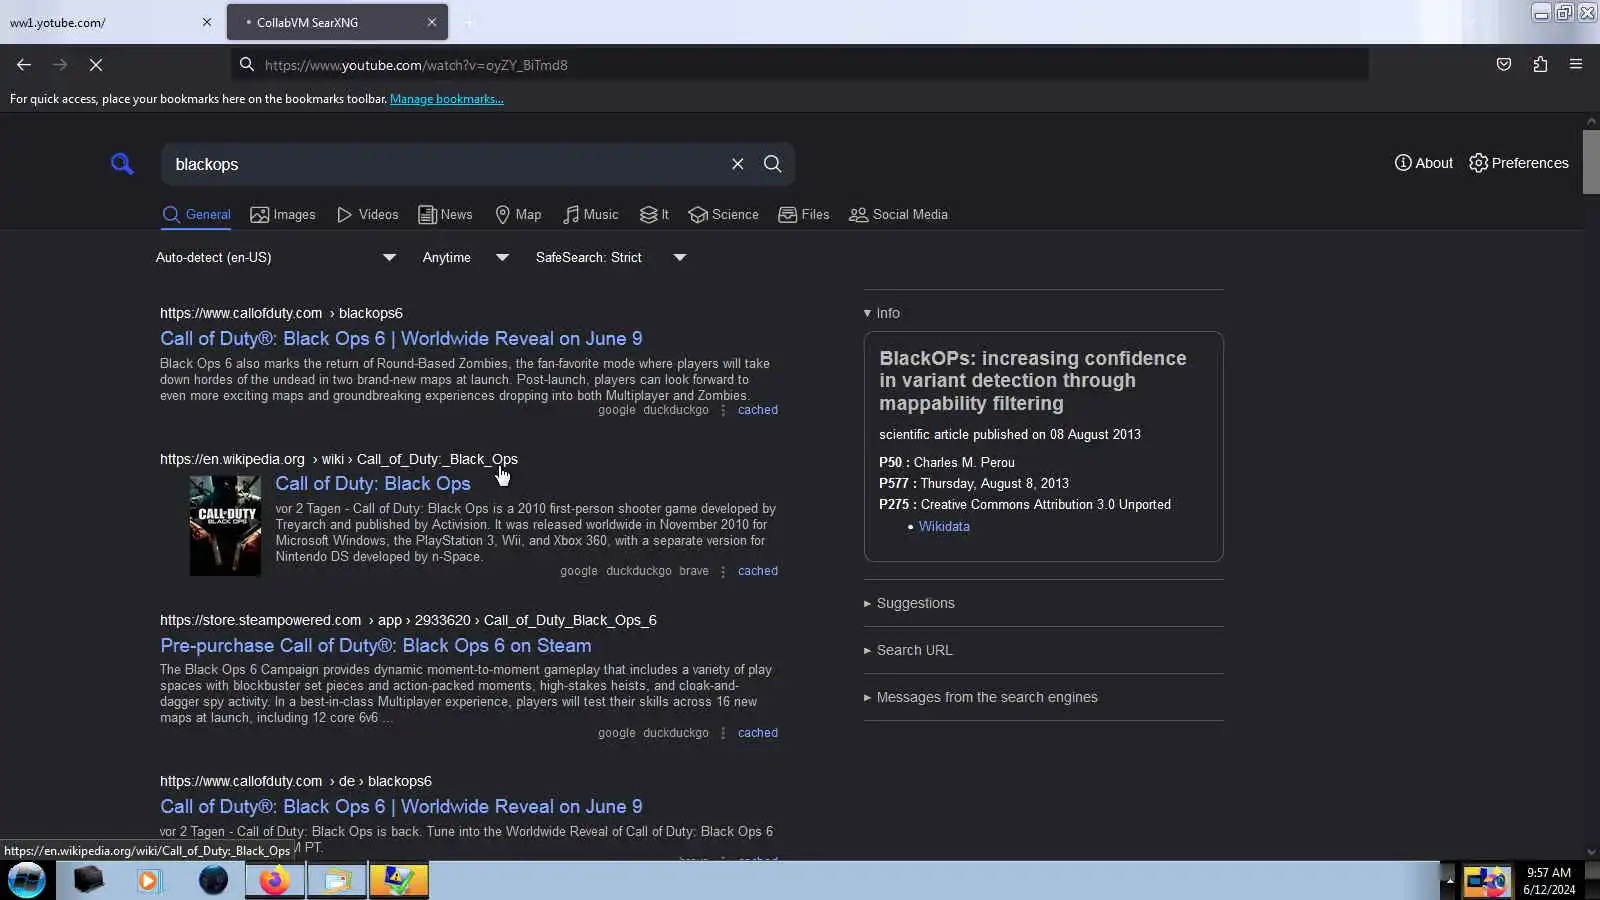Expand the Suggestions section
This screenshot has width=1600, height=900.
click(x=909, y=604)
